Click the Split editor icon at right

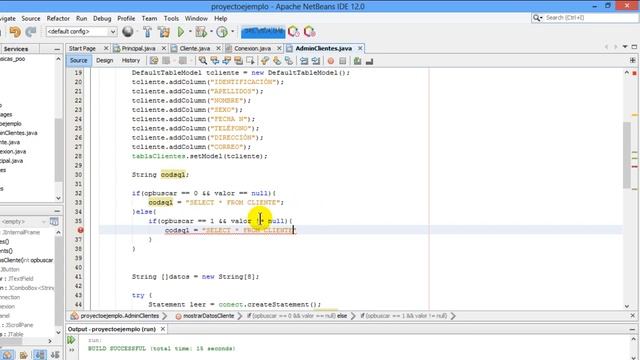pyautogui.click(x=632, y=60)
